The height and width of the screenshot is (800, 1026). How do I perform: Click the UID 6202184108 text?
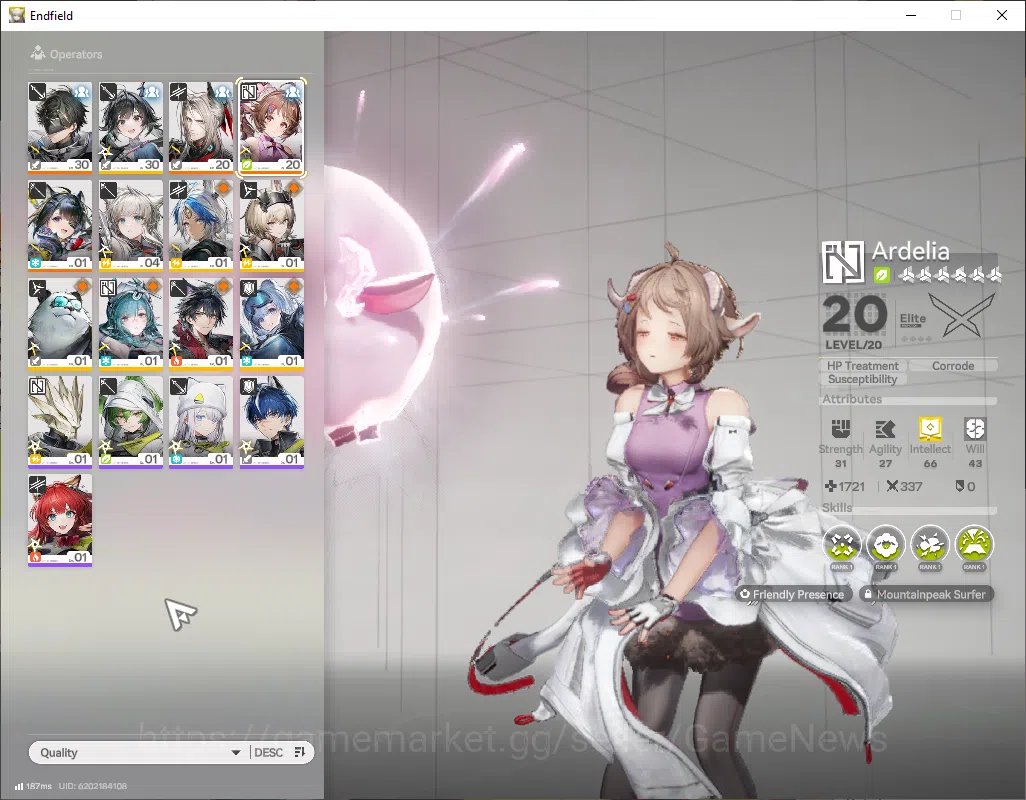(92, 786)
